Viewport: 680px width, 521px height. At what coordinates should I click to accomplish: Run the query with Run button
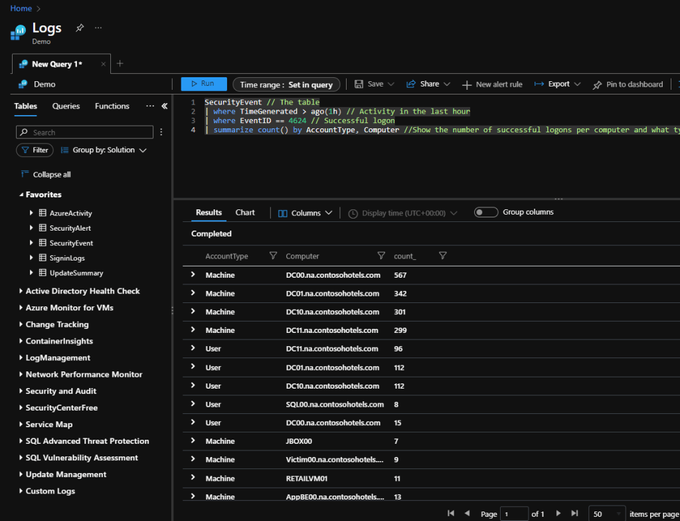(204, 85)
